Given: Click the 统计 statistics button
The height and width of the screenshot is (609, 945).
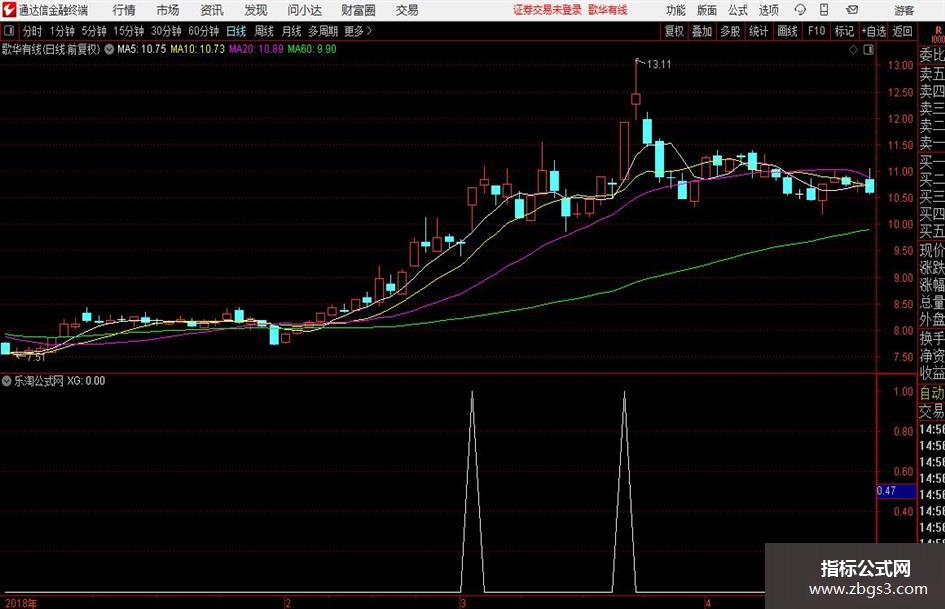Looking at the screenshot, I should click(x=758, y=31).
